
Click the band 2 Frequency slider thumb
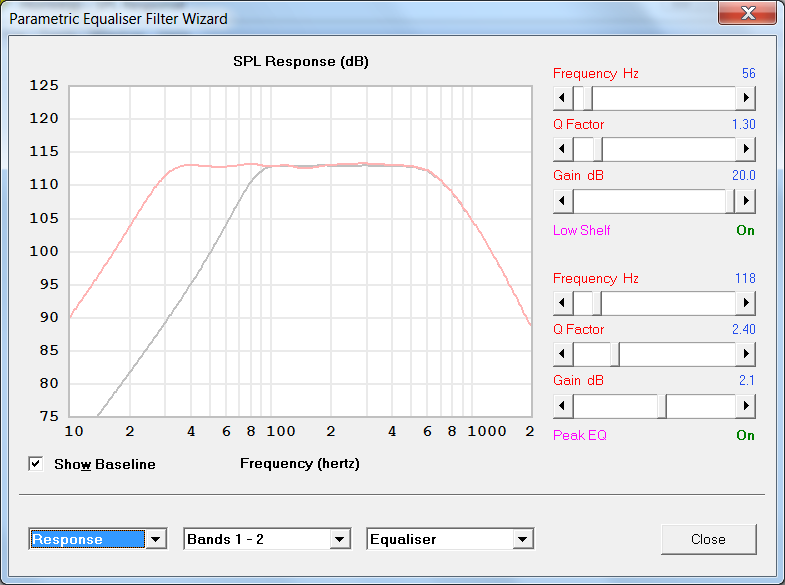(597, 303)
